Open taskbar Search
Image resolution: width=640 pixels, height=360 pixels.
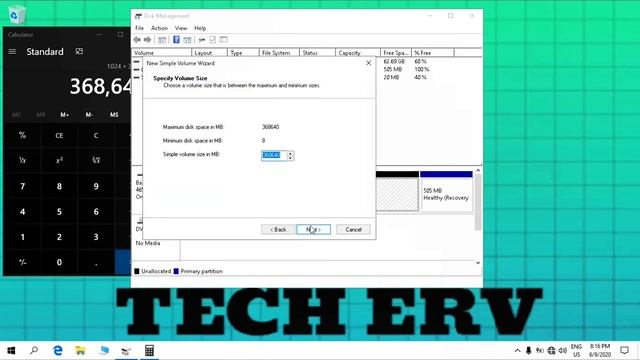(34, 350)
